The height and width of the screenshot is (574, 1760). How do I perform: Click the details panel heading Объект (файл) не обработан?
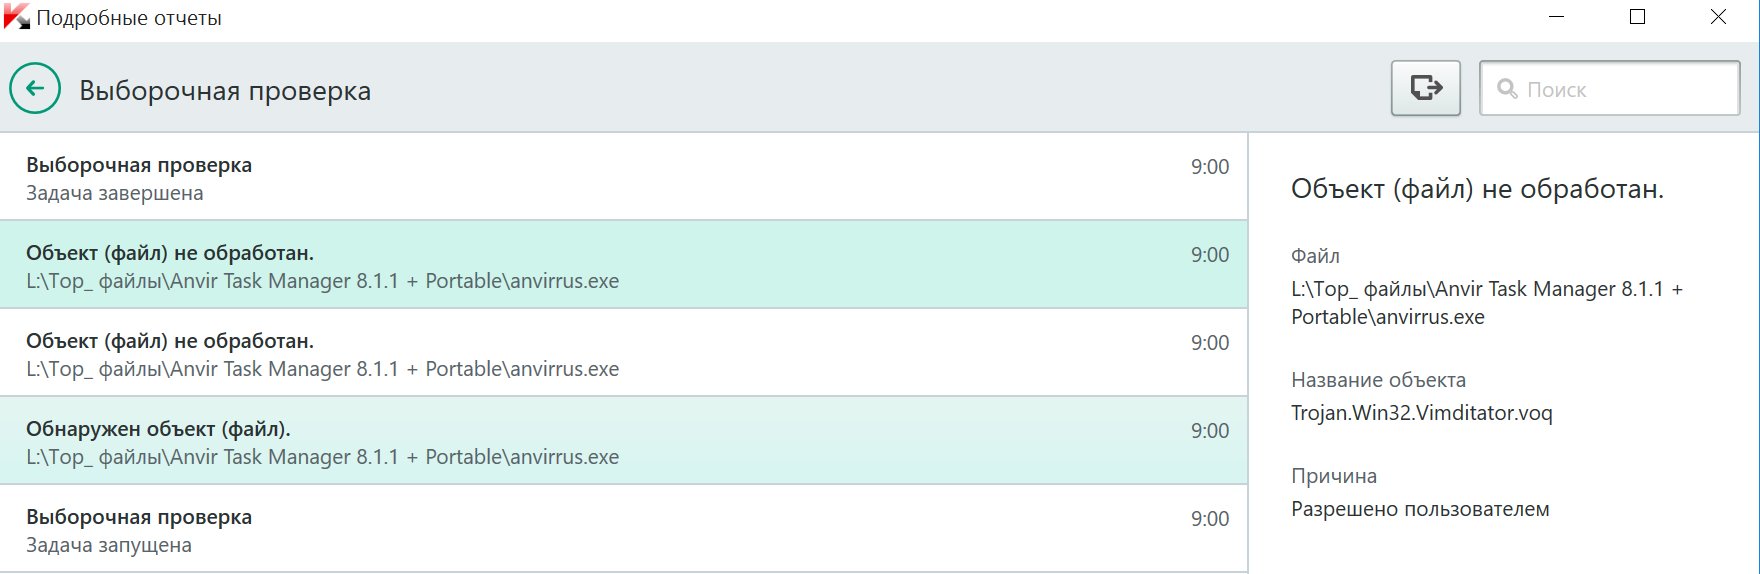1477,189
